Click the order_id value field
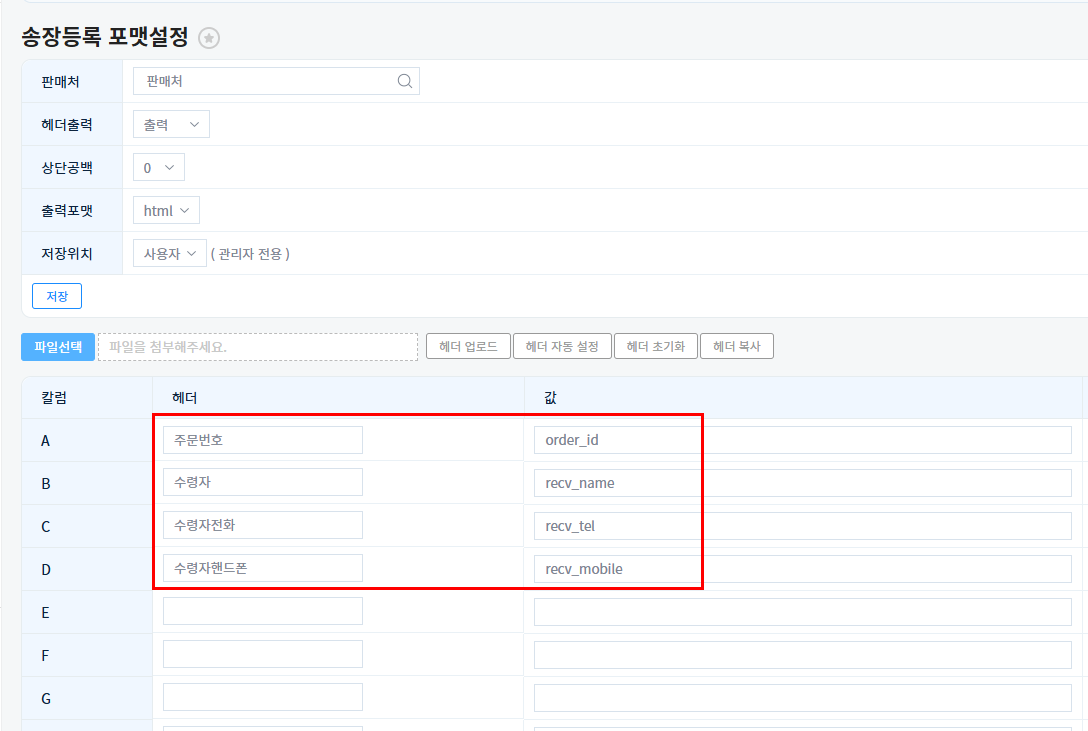 (802, 440)
